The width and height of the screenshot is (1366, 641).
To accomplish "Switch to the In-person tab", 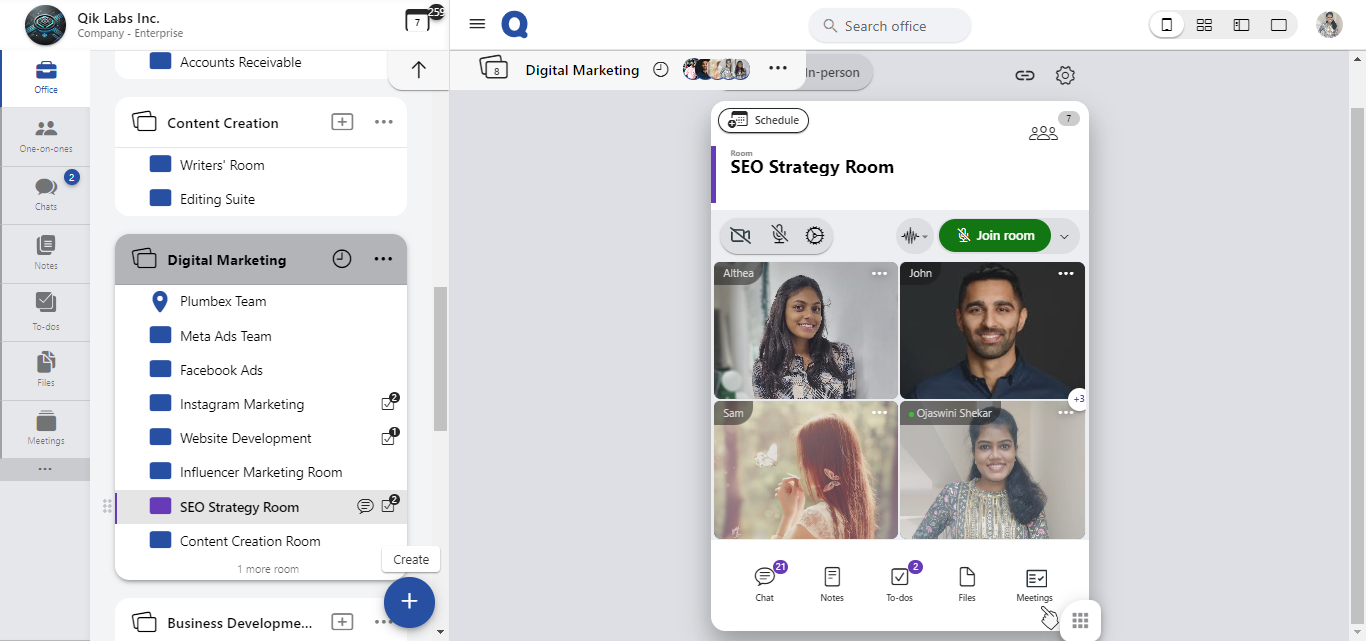I will pos(832,72).
